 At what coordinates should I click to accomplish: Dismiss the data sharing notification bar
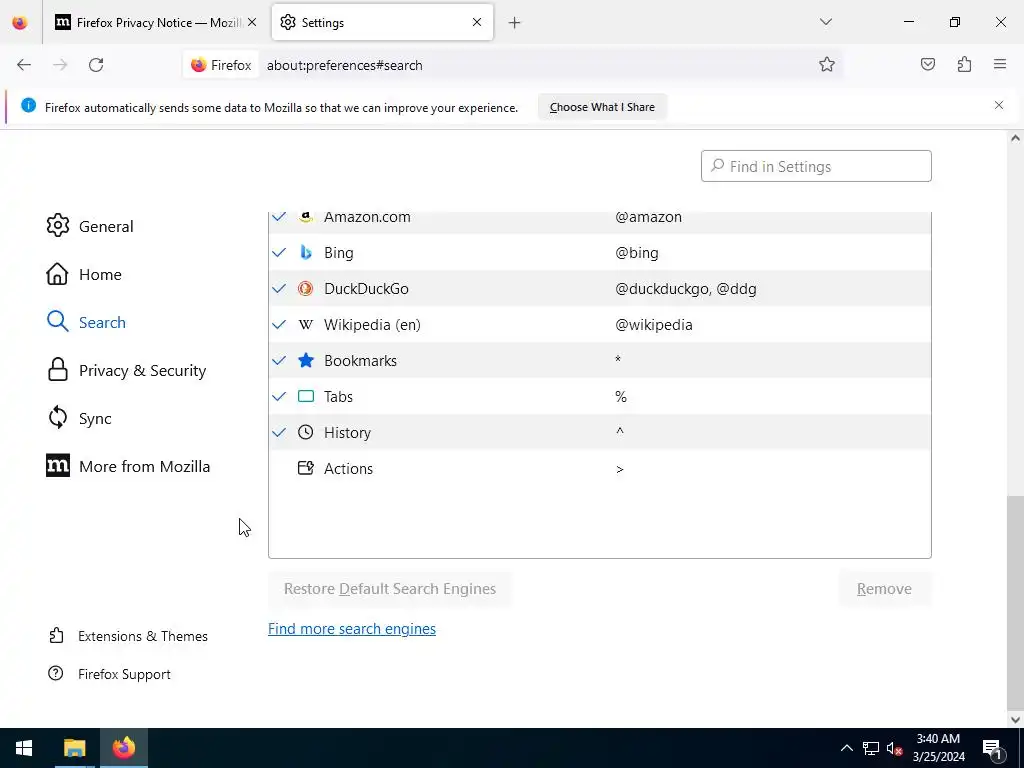coord(999,105)
